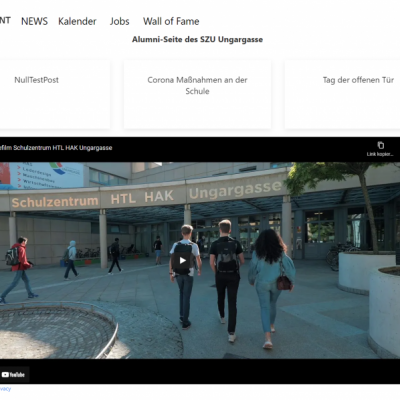Open the Tag der offenen Tür card
Image resolution: width=400 pixels, height=400 pixels.
point(342,94)
